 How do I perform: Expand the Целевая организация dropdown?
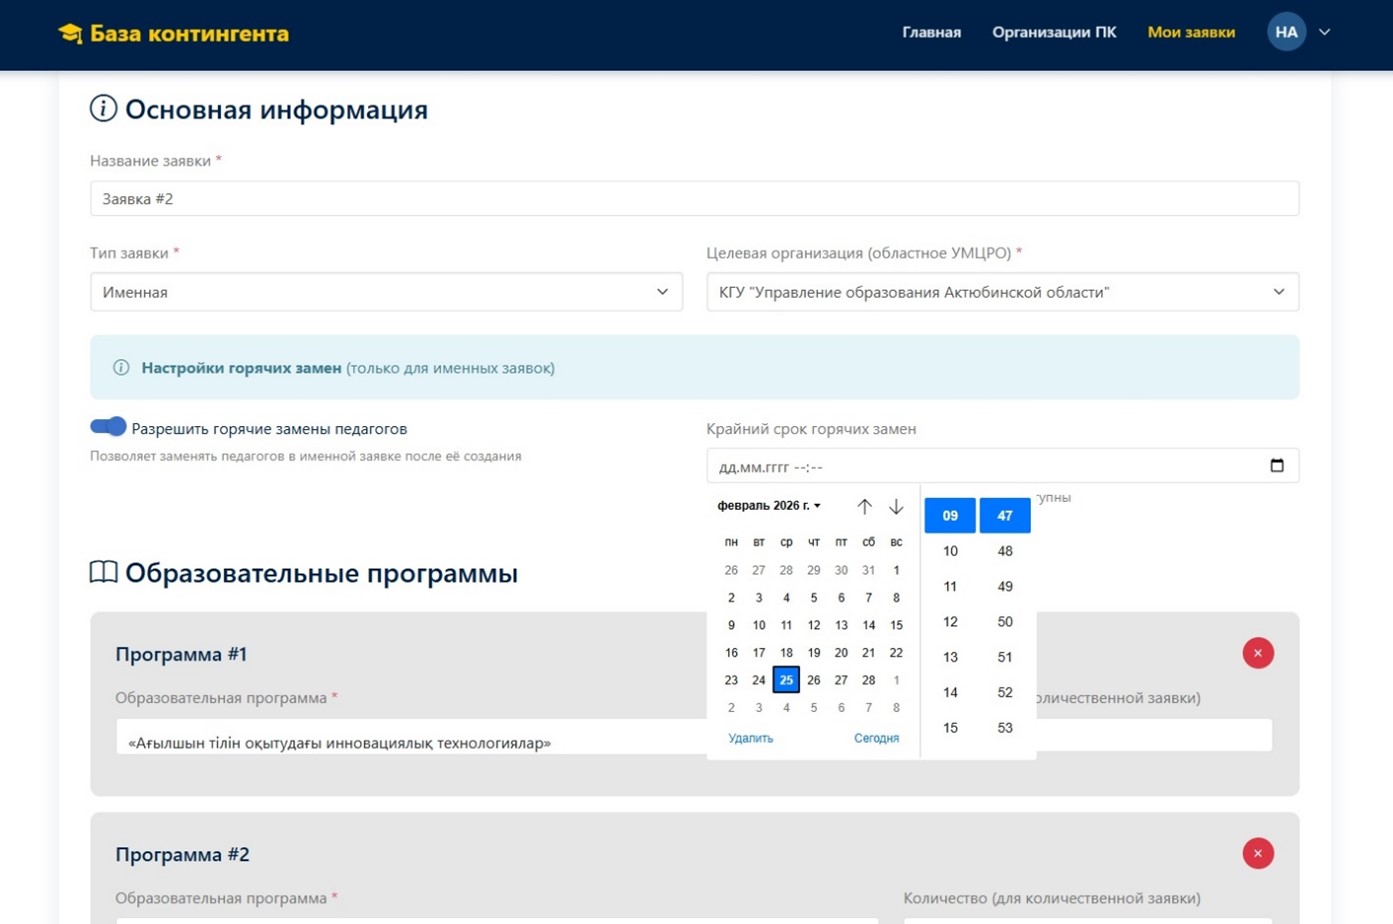coord(1002,292)
